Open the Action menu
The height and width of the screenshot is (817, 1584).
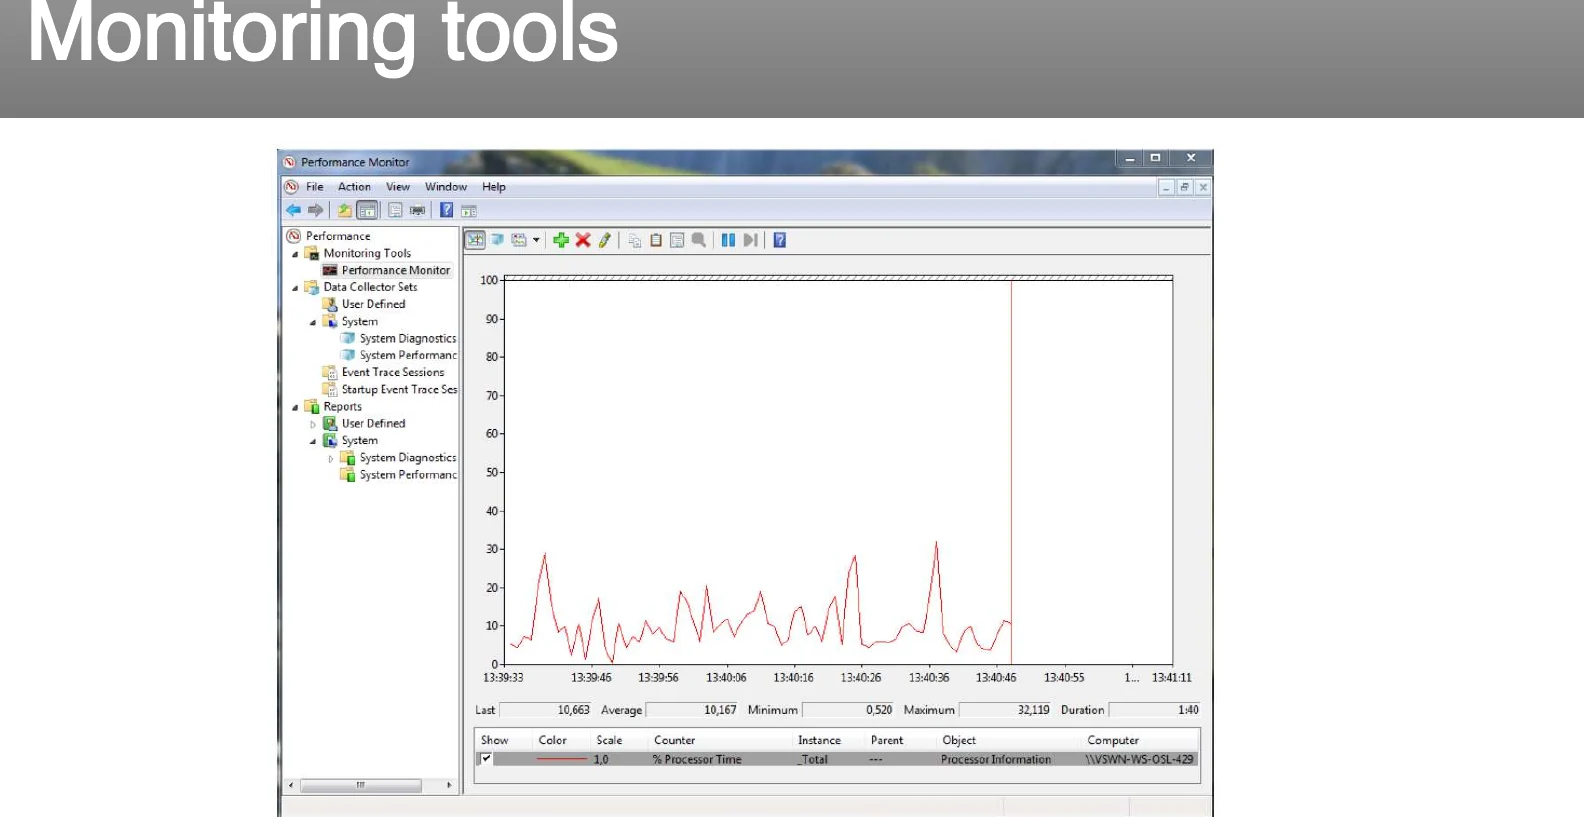(x=354, y=187)
